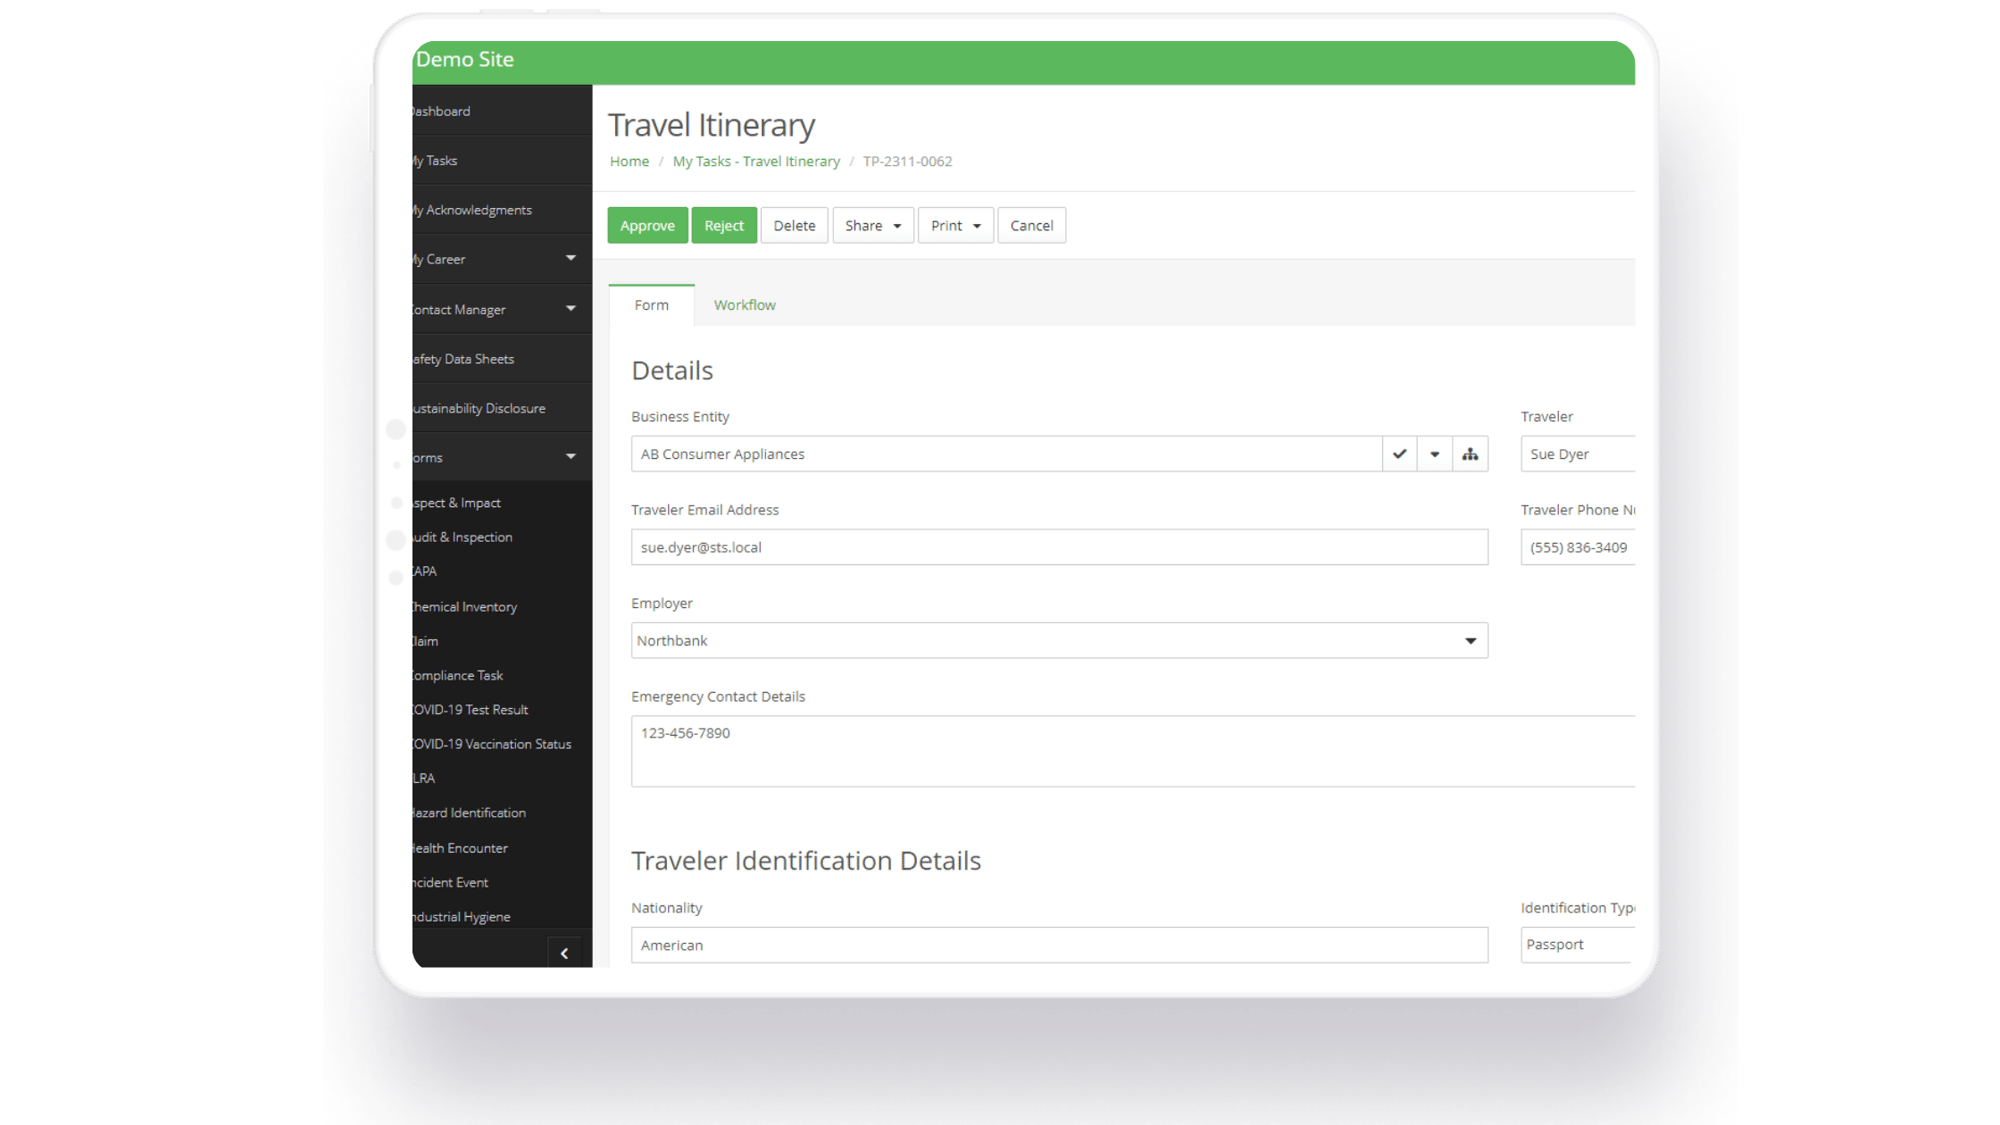Open the Share dropdown button

coord(873,225)
